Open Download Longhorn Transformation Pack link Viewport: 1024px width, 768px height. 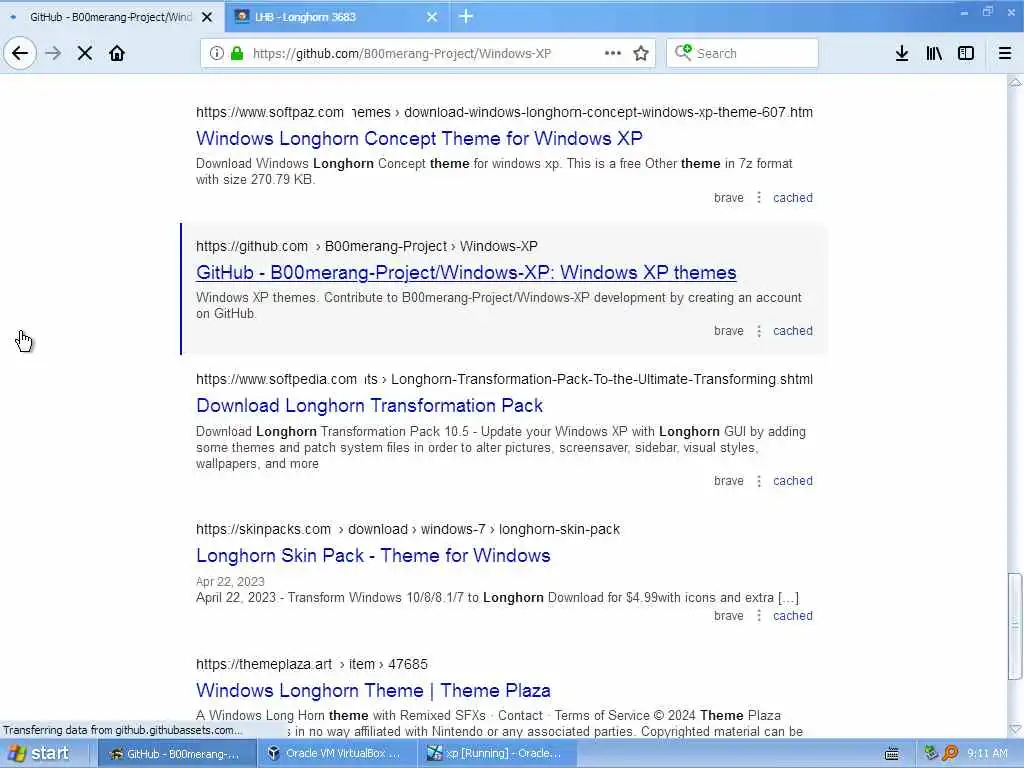pos(369,406)
